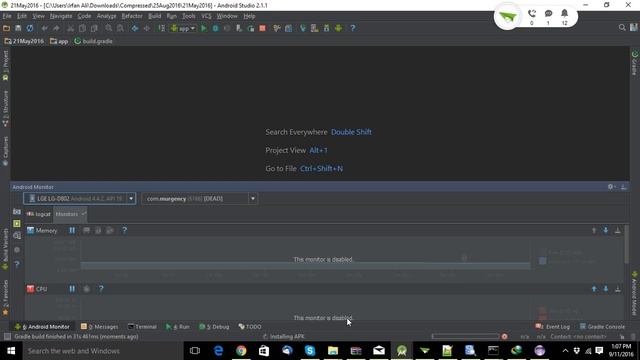Click the Cut scissors icon
640x360 pixels.
(x=70, y=28)
